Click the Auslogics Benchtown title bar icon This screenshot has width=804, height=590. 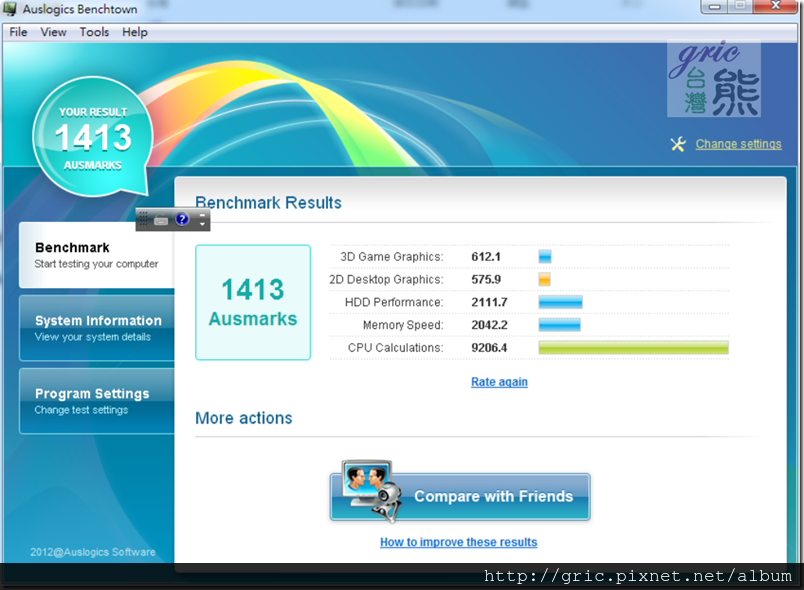(x=10, y=9)
